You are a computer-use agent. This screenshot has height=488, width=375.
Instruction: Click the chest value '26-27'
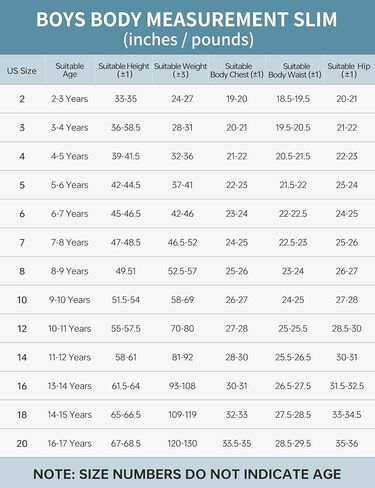click(237, 300)
